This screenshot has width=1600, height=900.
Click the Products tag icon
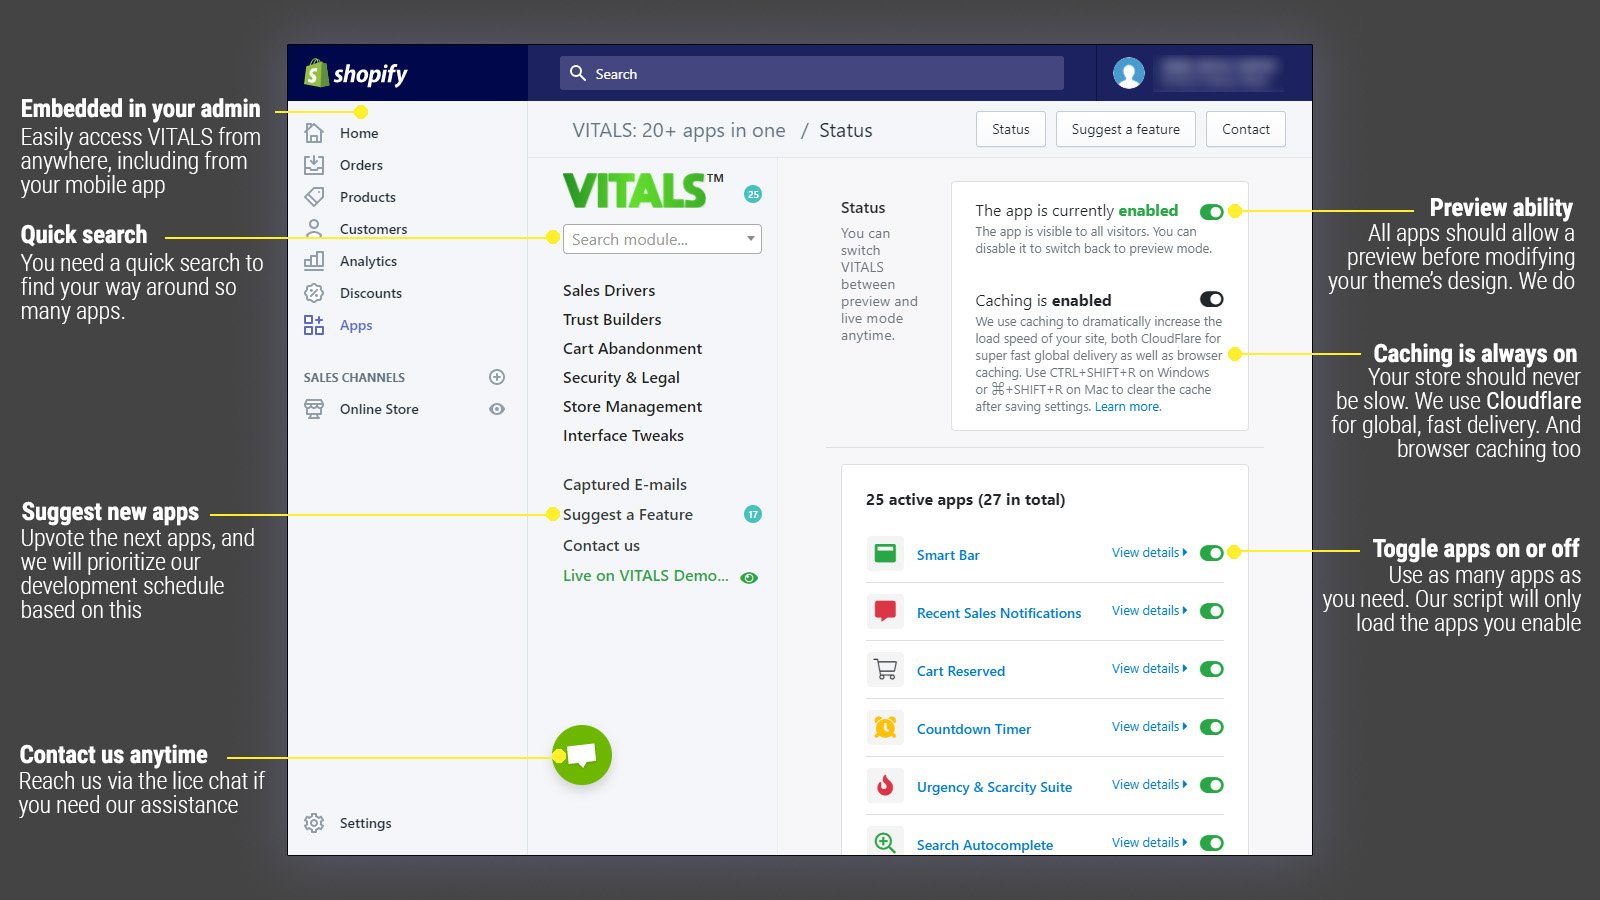coord(314,197)
